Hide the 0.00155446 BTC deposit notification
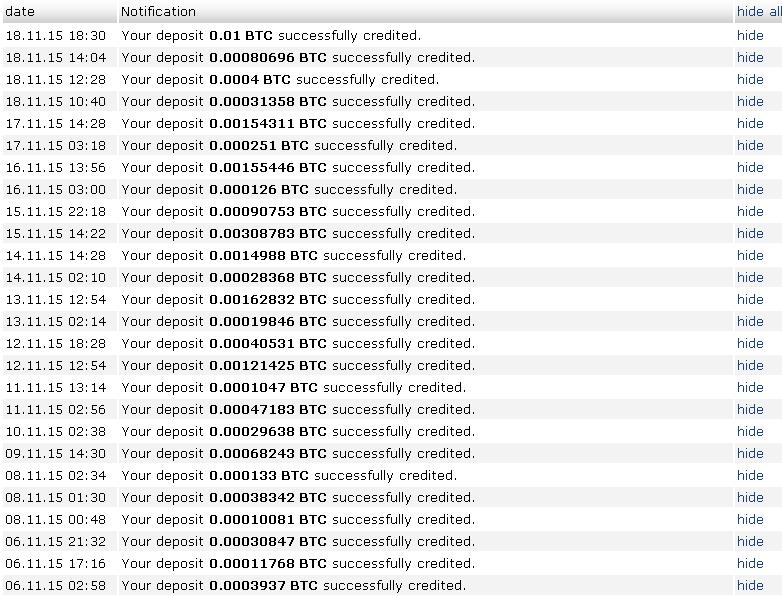 point(750,167)
